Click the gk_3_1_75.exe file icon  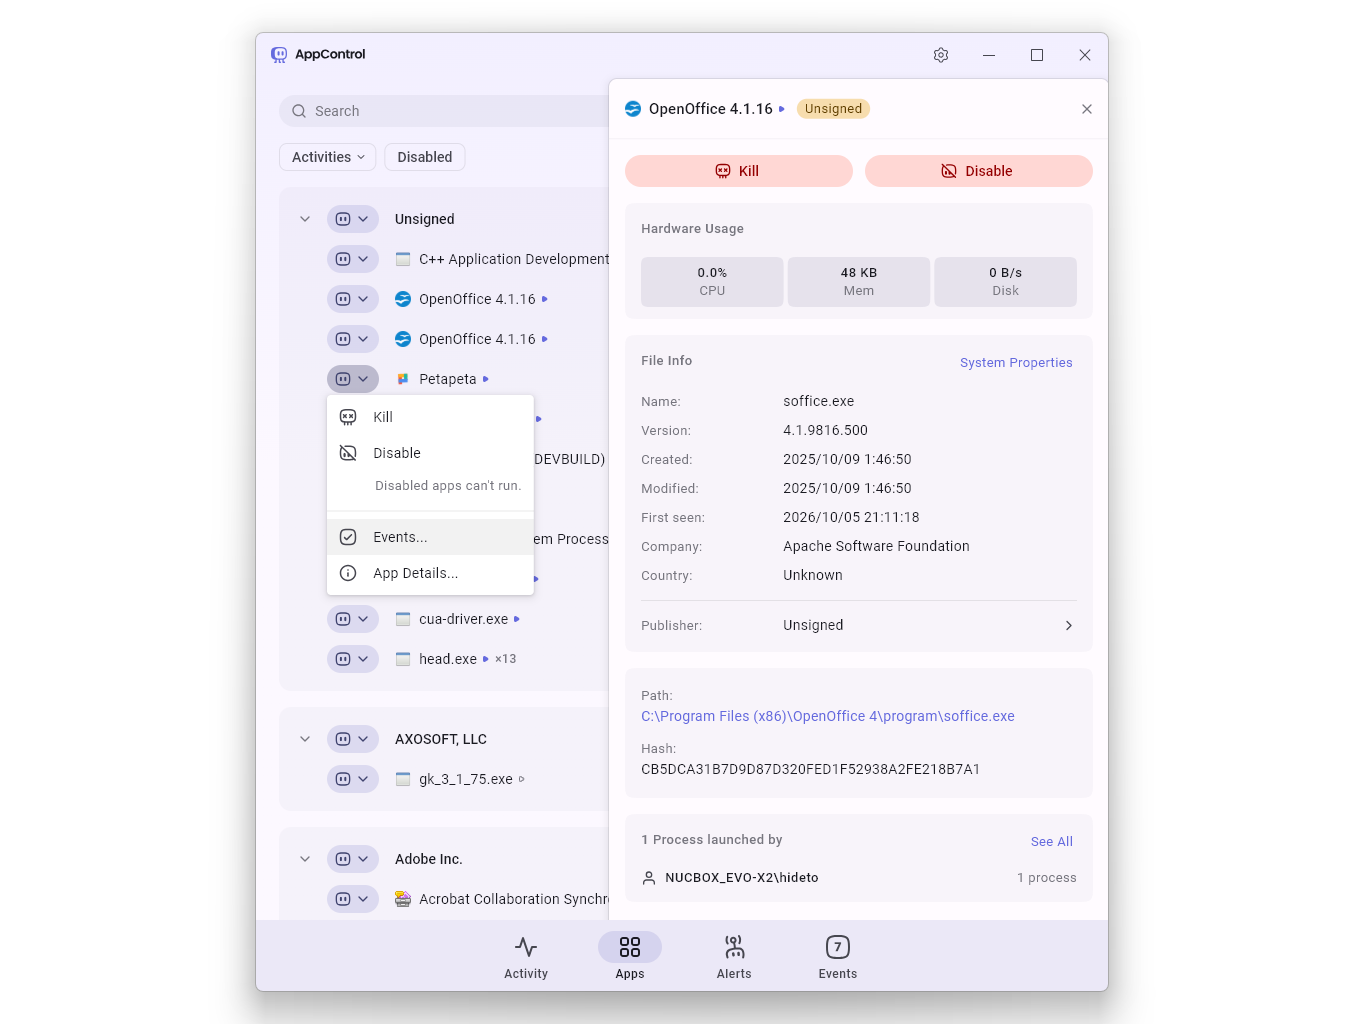point(403,779)
